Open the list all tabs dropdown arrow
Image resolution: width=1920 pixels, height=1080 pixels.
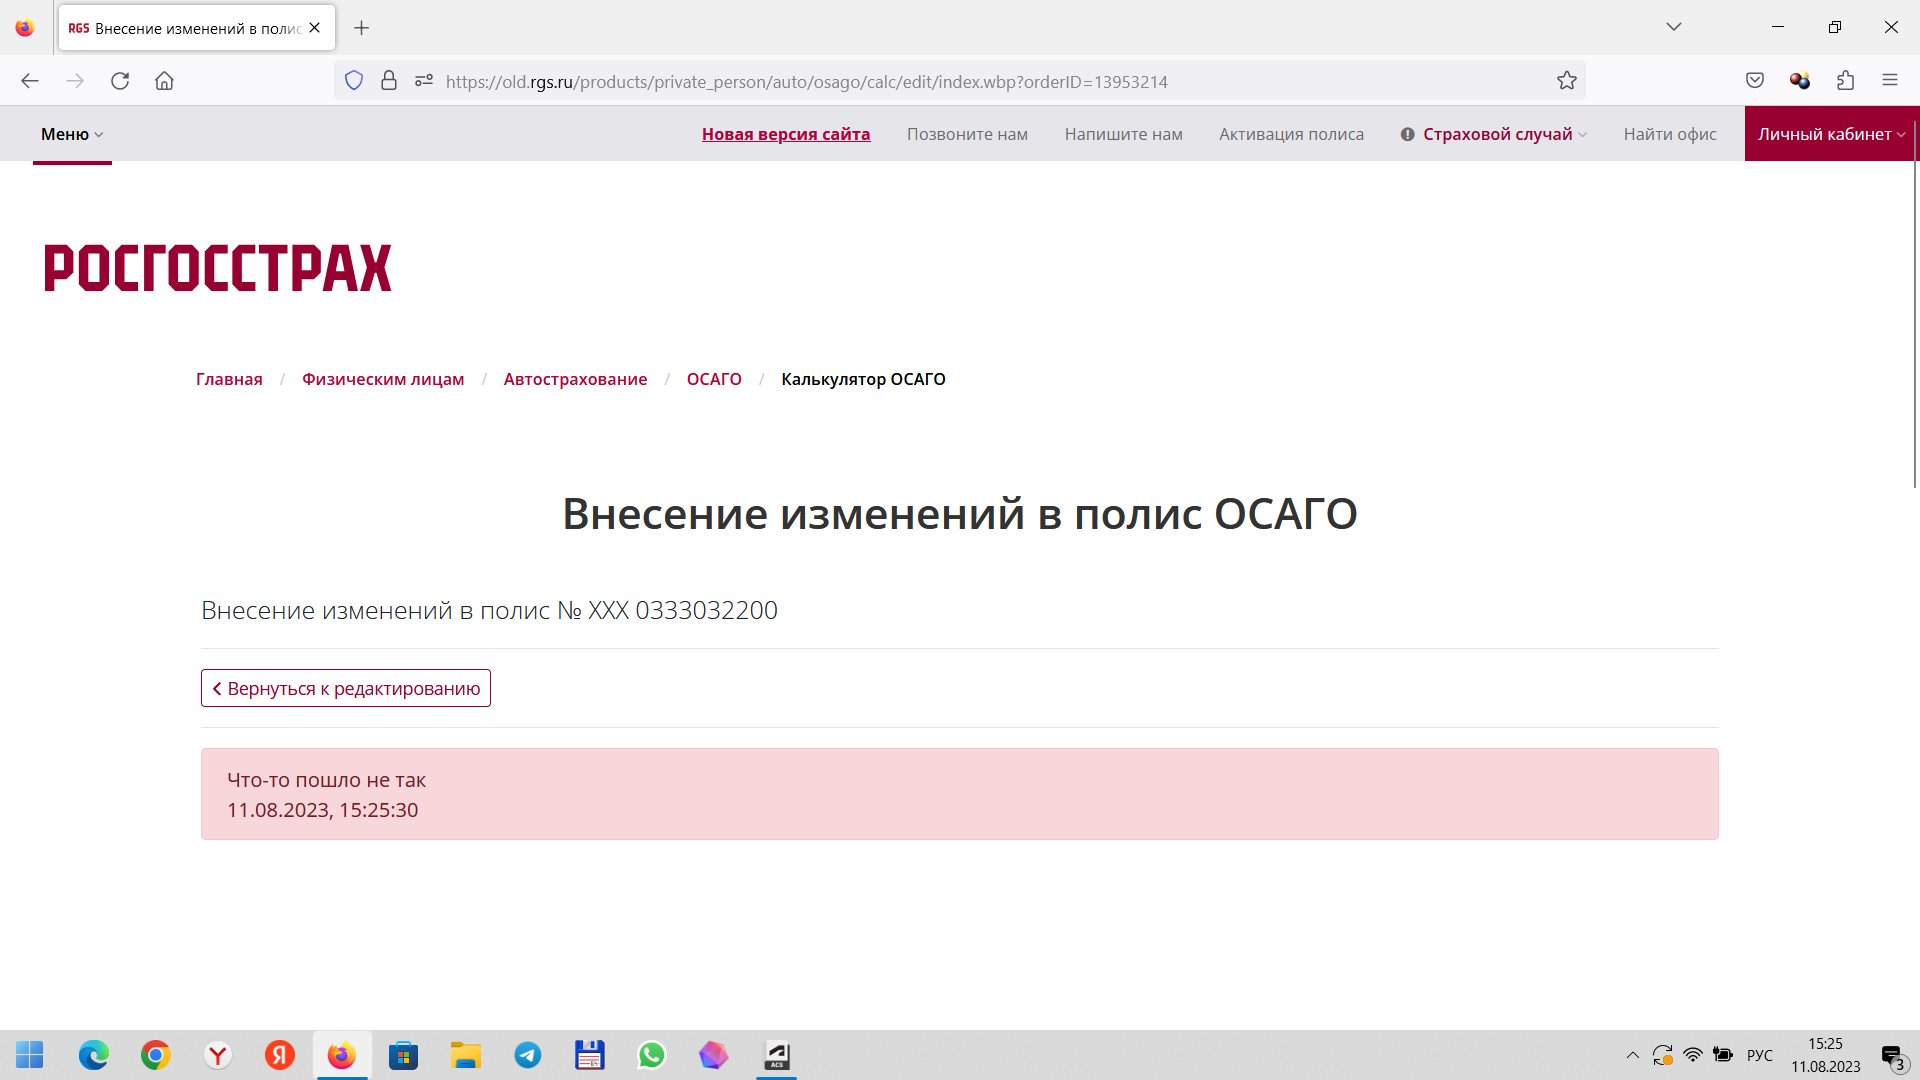point(1673,27)
